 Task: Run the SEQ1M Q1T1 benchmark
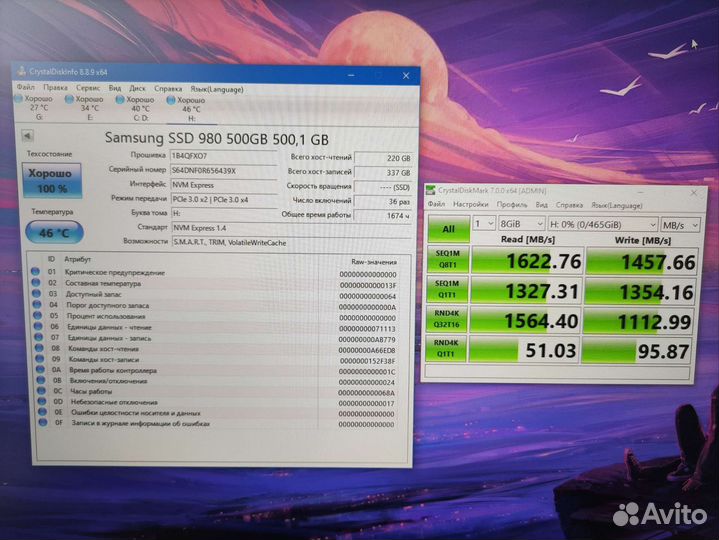click(x=447, y=289)
